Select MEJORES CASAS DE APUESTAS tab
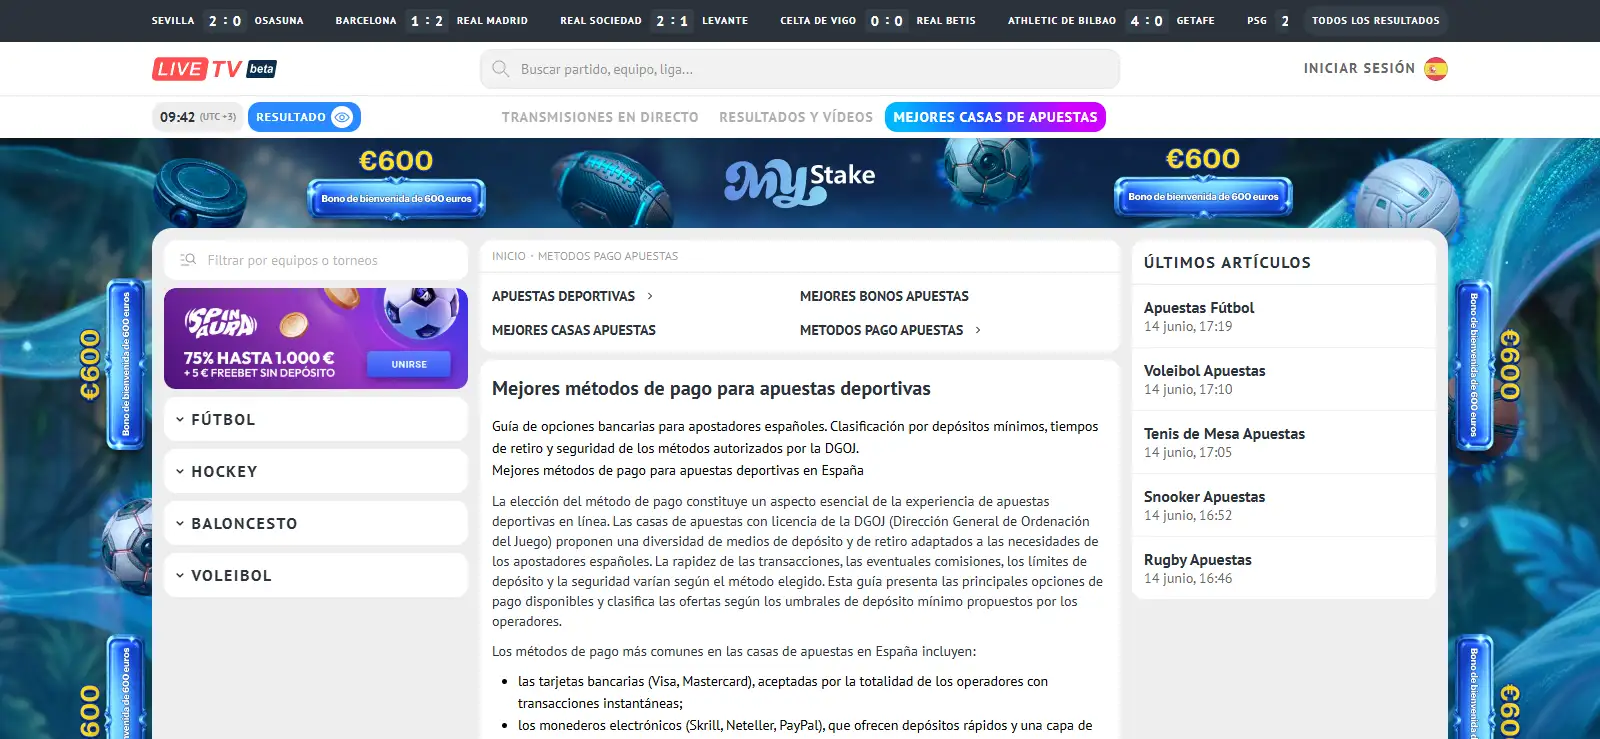Screen dimensions: 1600x739 pyautogui.click(x=995, y=117)
